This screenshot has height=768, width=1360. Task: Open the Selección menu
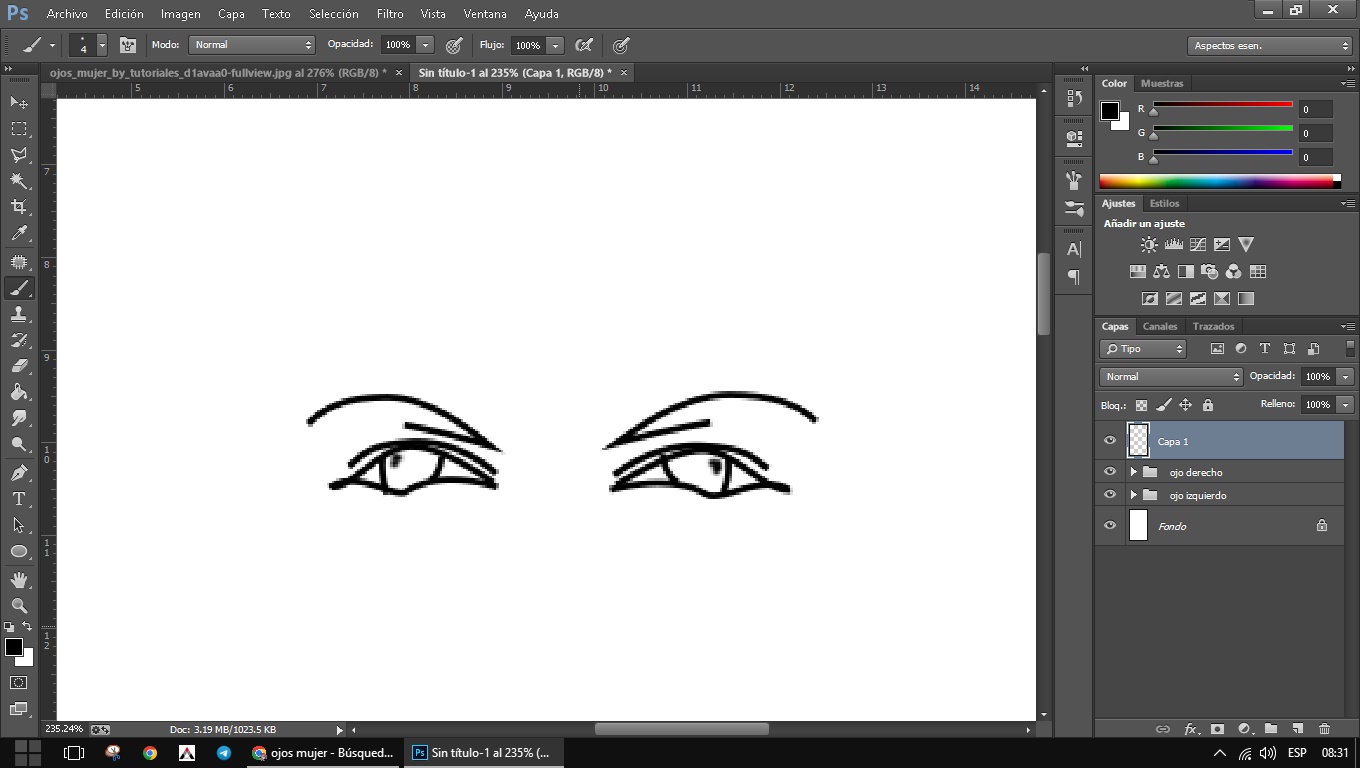pos(334,14)
